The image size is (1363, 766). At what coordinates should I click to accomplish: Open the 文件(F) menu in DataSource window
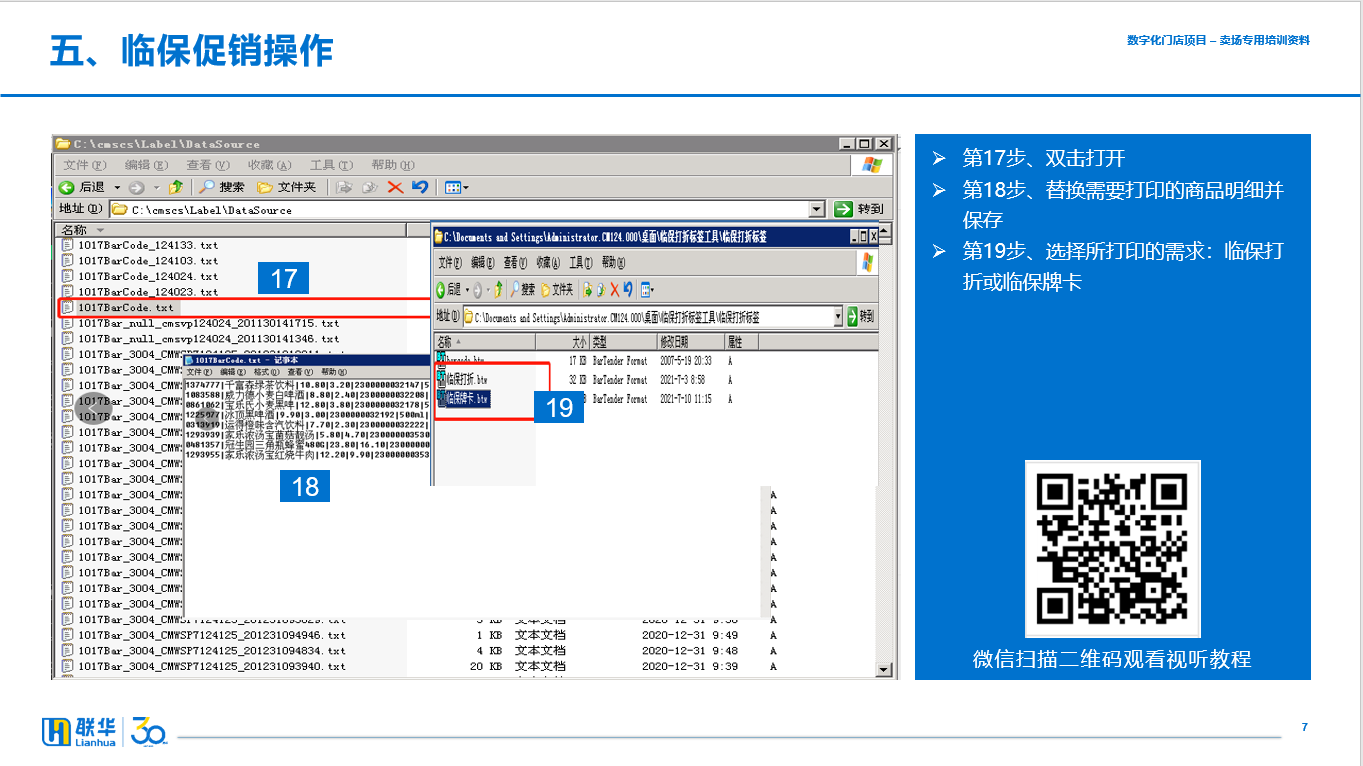click(84, 165)
